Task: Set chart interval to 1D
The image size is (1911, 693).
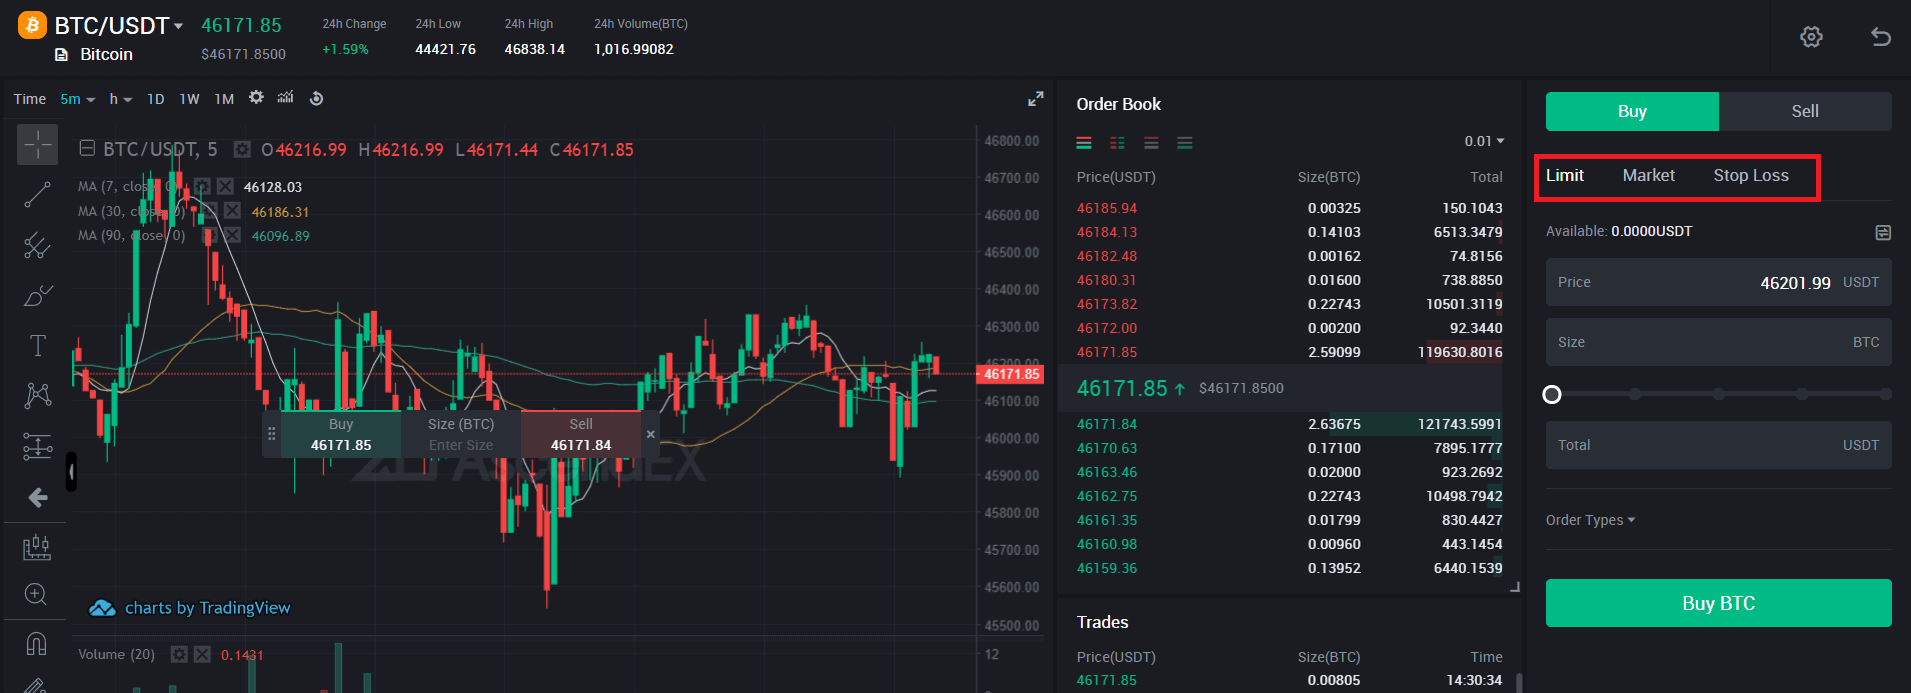Action: [x=155, y=99]
